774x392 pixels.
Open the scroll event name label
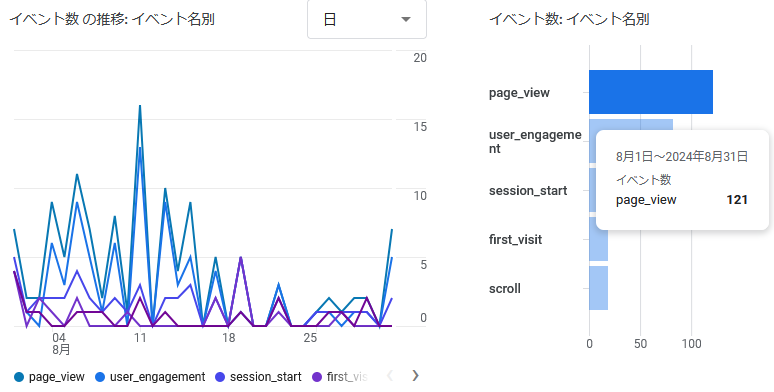point(504,288)
